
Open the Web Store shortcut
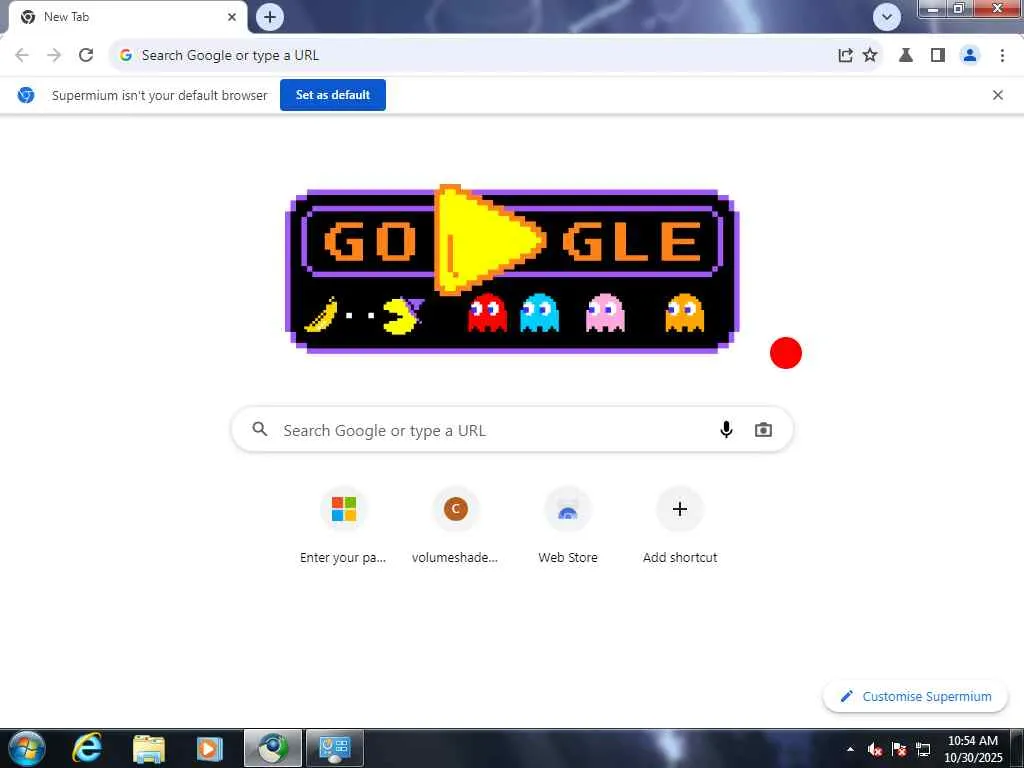coord(568,526)
